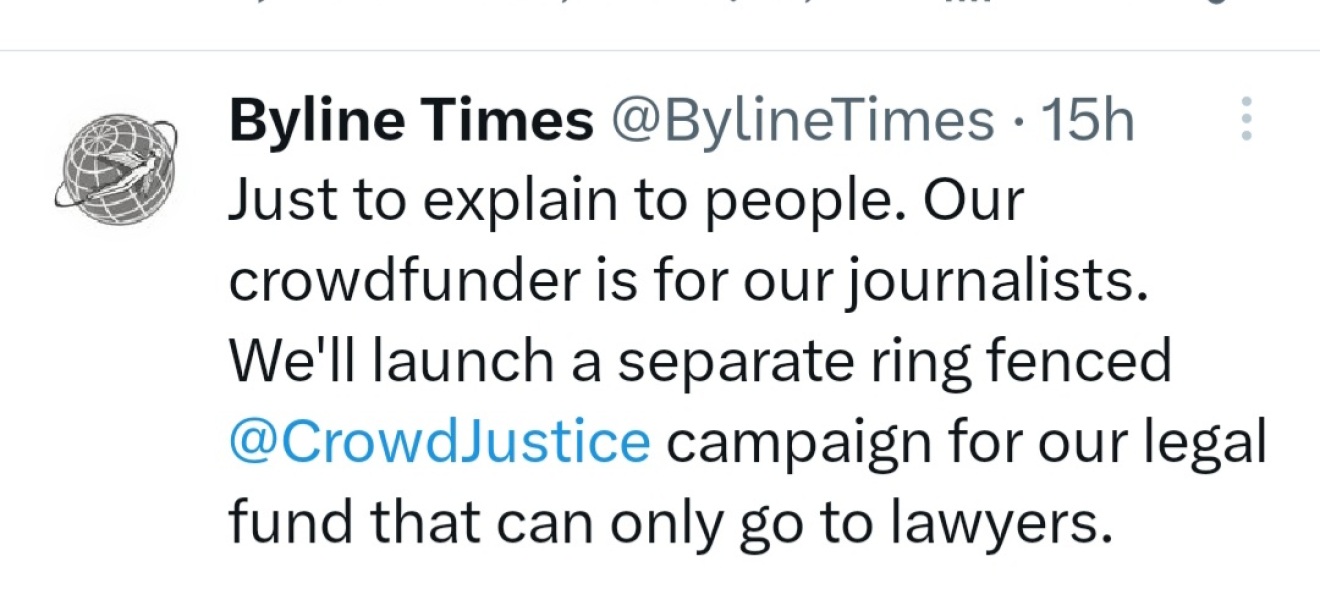This screenshot has width=1320, height=600.
Task: Click the line "Just to explain to people. Our"
Action: (x=627, y=201)
